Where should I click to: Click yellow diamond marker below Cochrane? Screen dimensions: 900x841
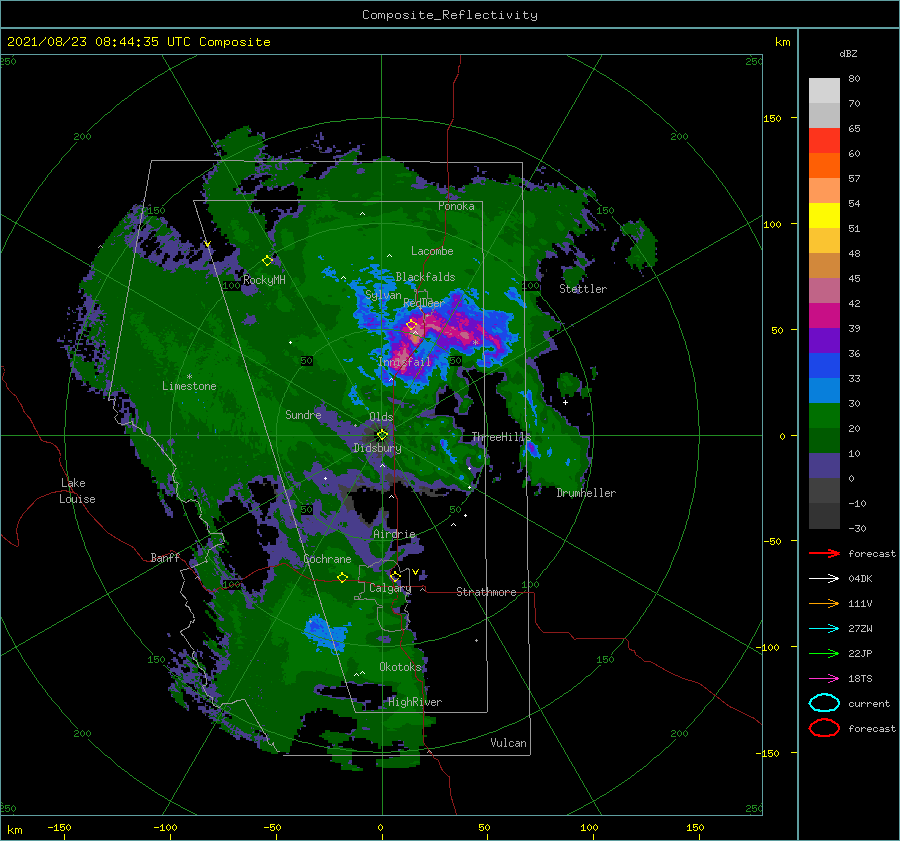[343, 578]
